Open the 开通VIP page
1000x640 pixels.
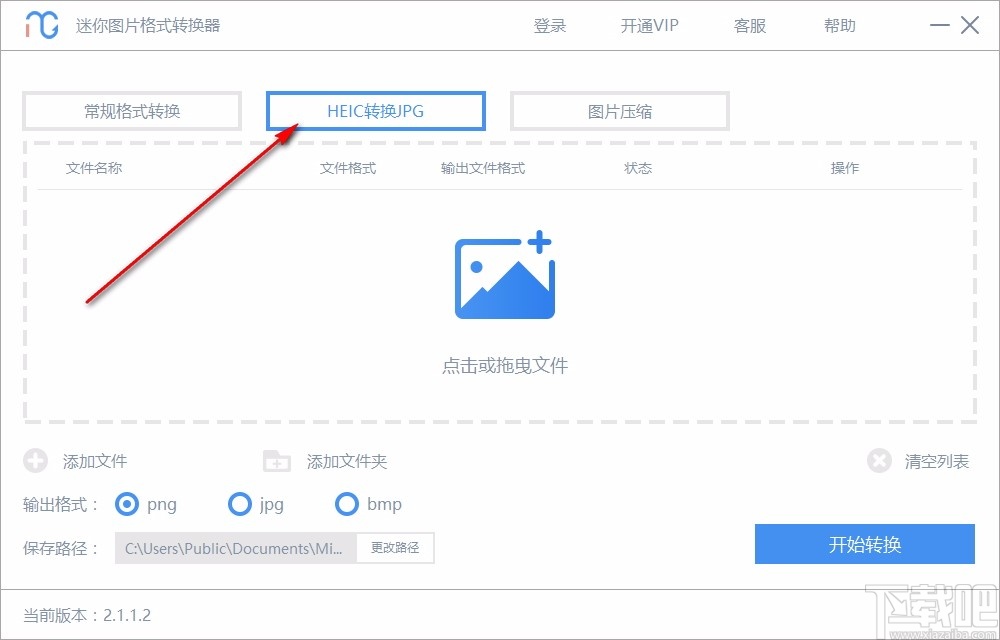point(648,26)
